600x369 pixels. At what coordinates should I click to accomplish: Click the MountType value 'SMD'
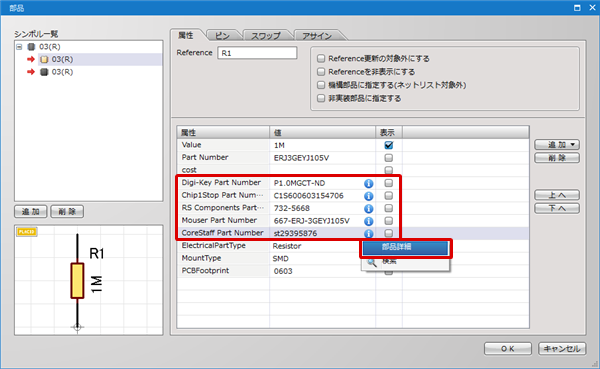tap(280, 259)
